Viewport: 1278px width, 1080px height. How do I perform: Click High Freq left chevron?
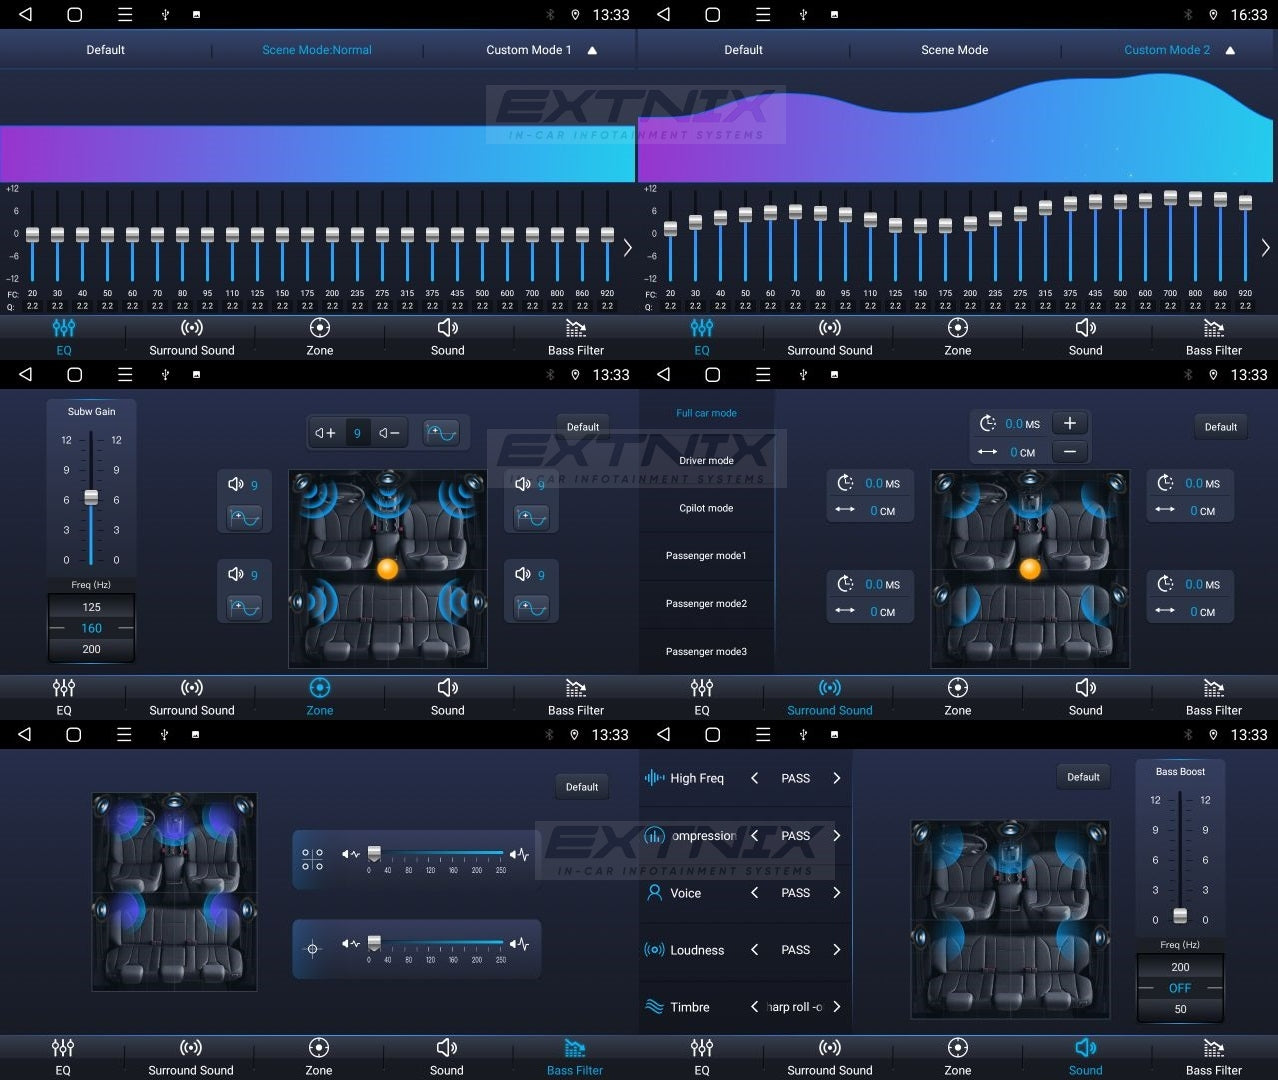click(x=754, y=778)
